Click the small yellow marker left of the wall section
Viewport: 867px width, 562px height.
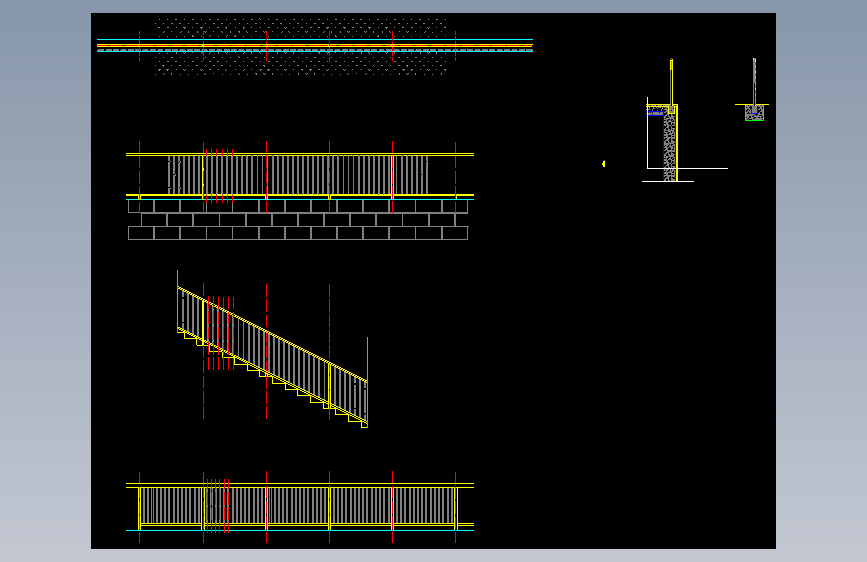pos(603,164)
